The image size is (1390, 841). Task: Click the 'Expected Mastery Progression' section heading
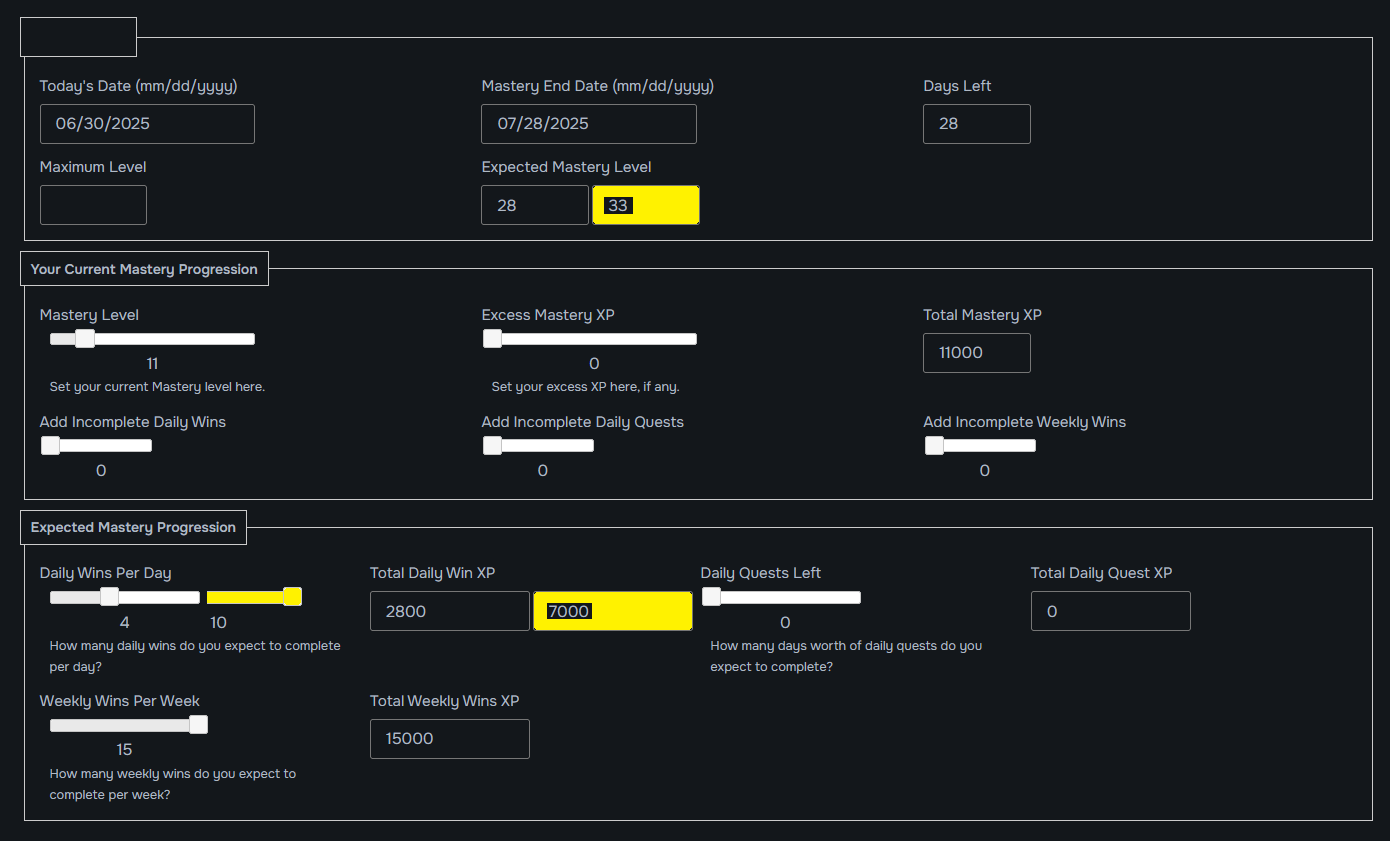point(133,527)
